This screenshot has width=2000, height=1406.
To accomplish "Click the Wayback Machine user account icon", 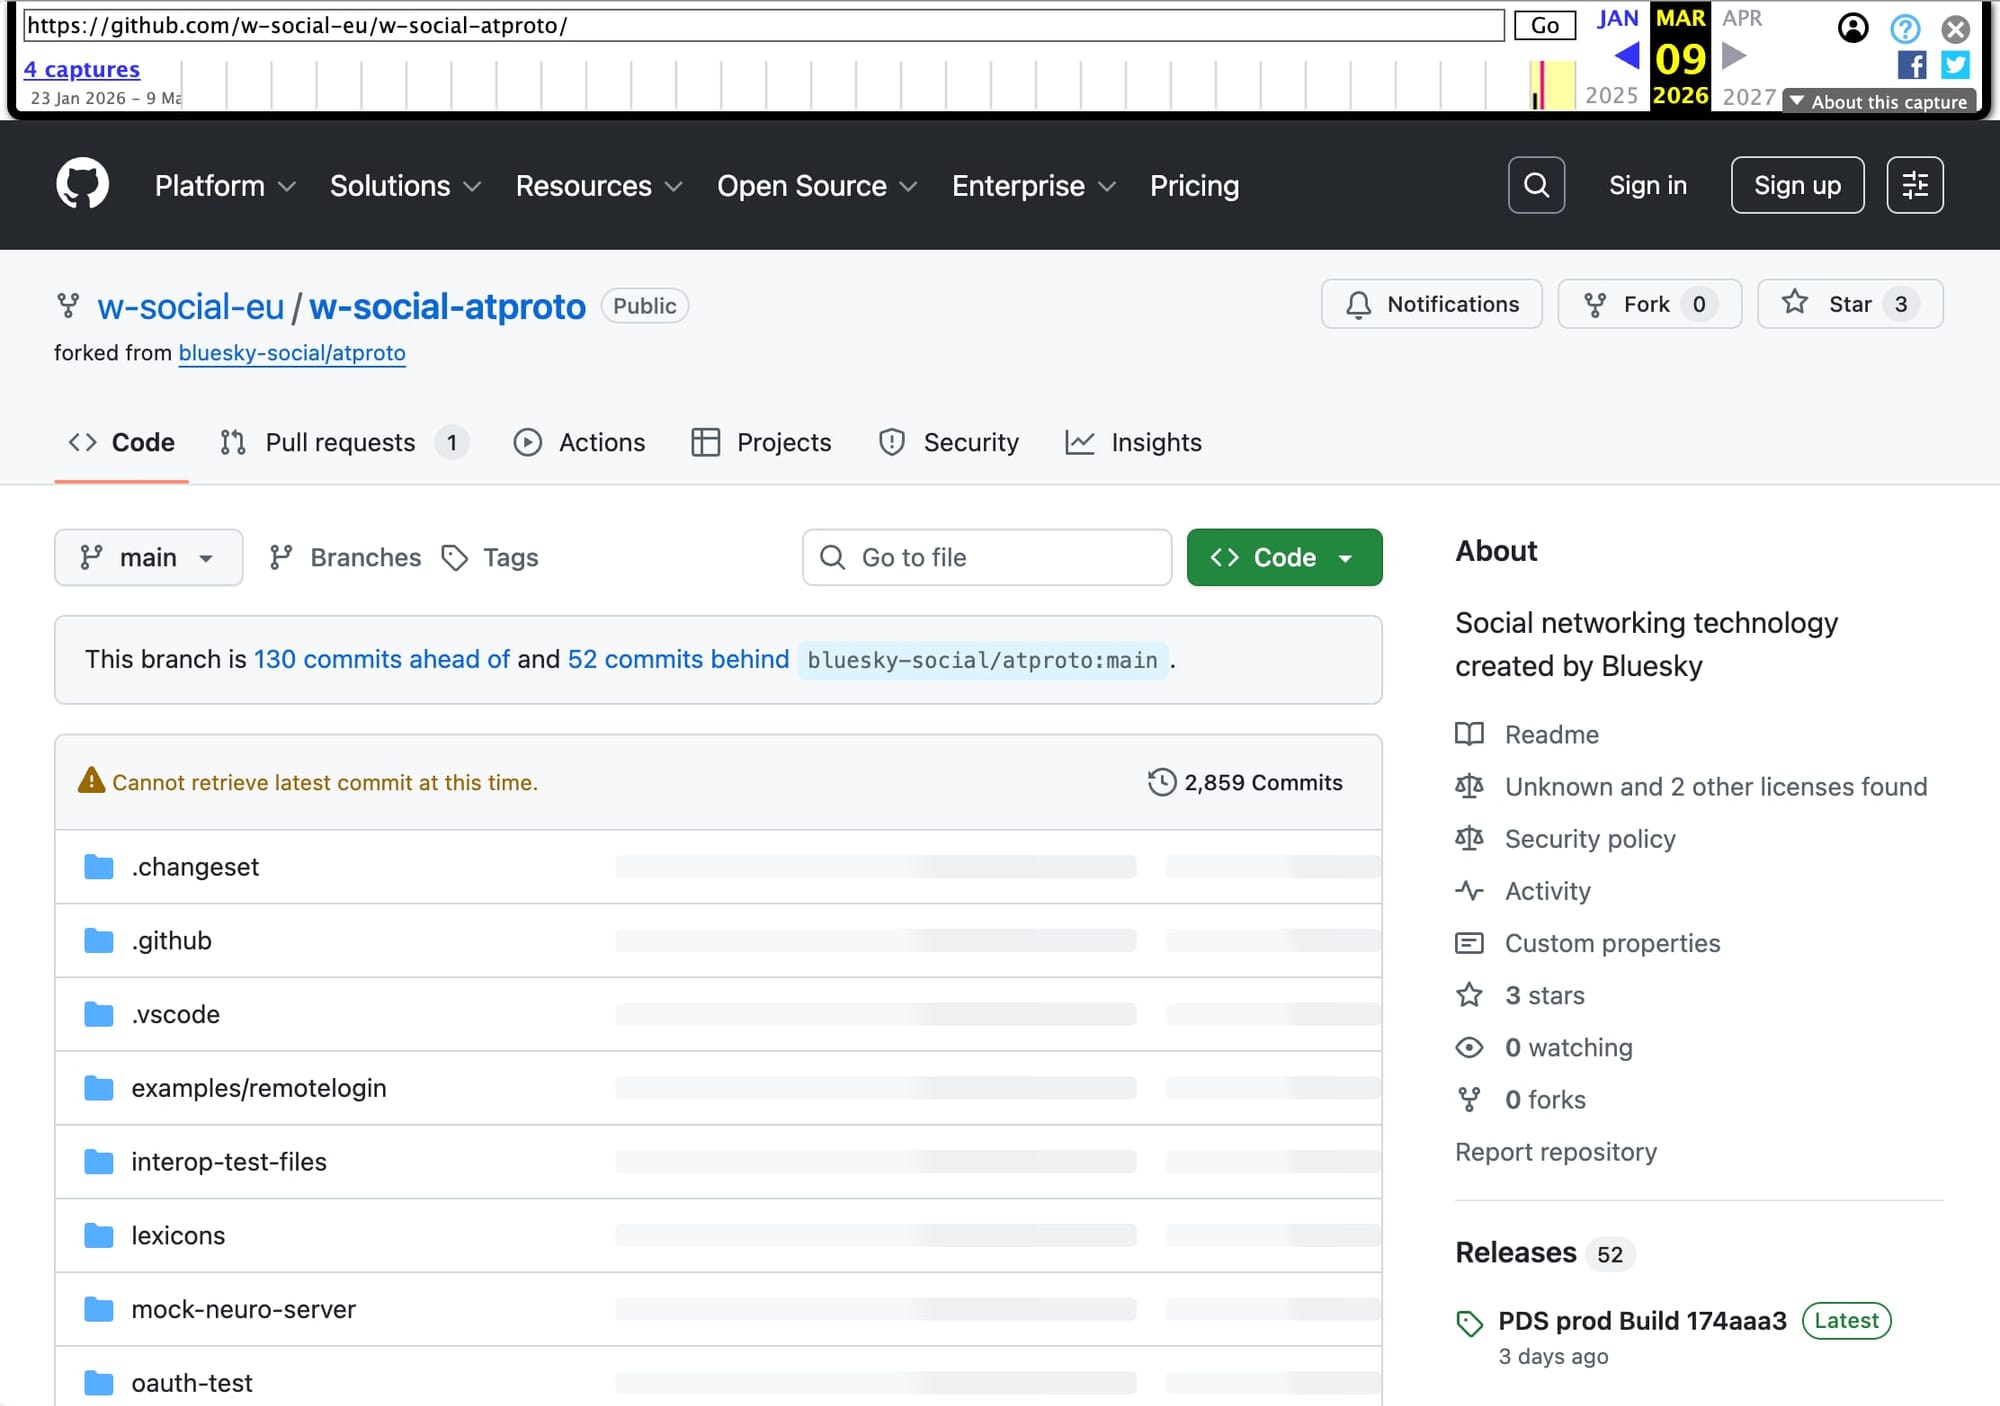I will click(x=1853, y=28).
